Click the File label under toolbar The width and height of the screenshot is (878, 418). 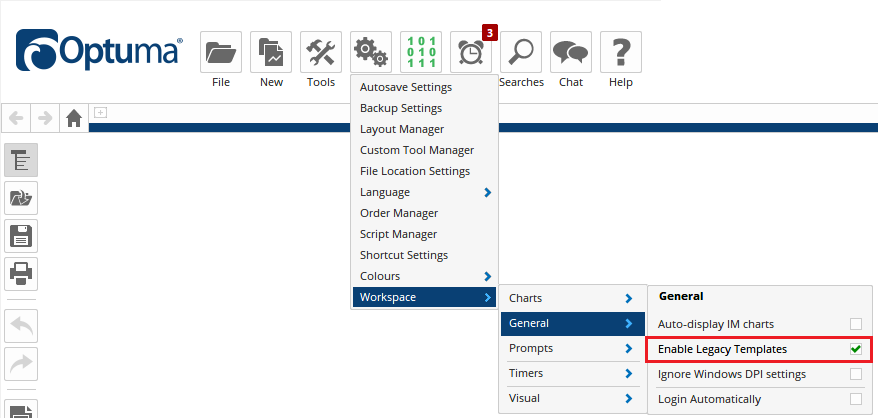221,82
